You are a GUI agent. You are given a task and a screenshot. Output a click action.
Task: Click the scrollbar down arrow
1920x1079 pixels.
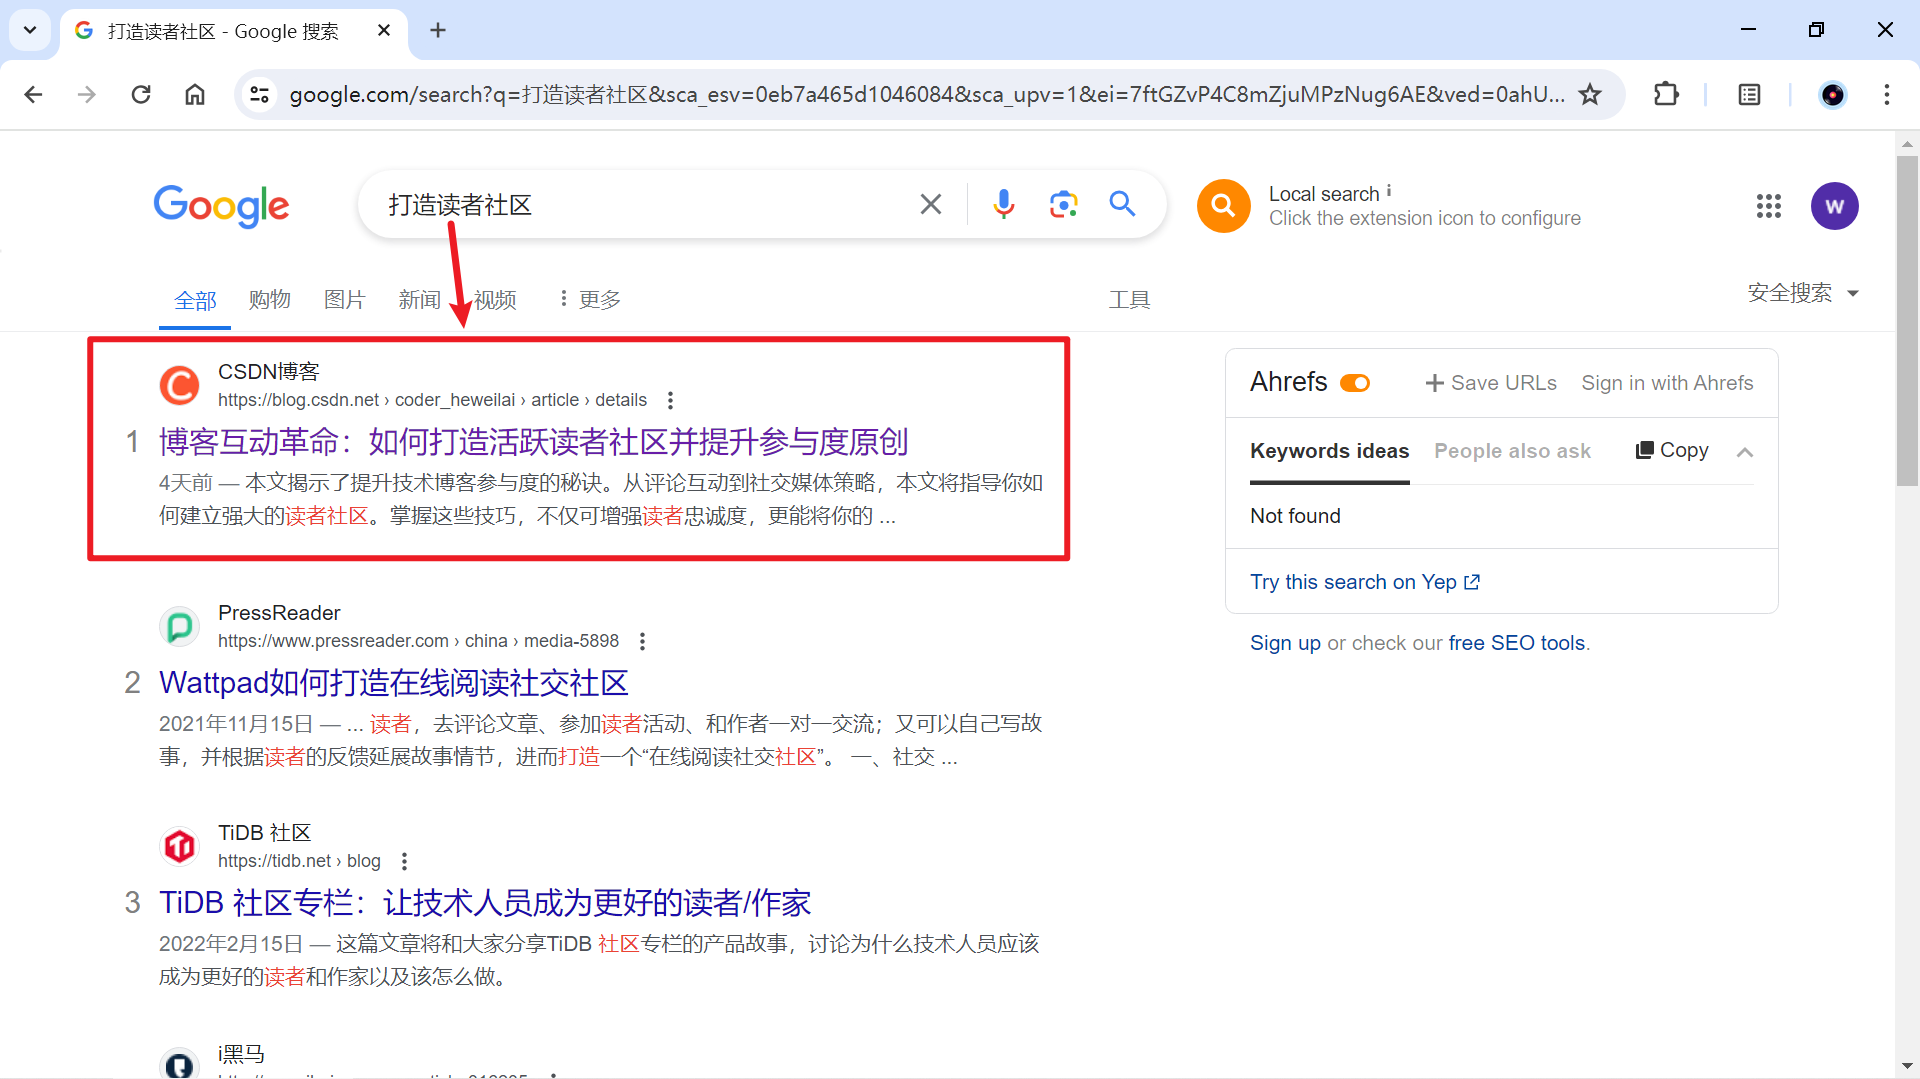coord(1907,1066)
